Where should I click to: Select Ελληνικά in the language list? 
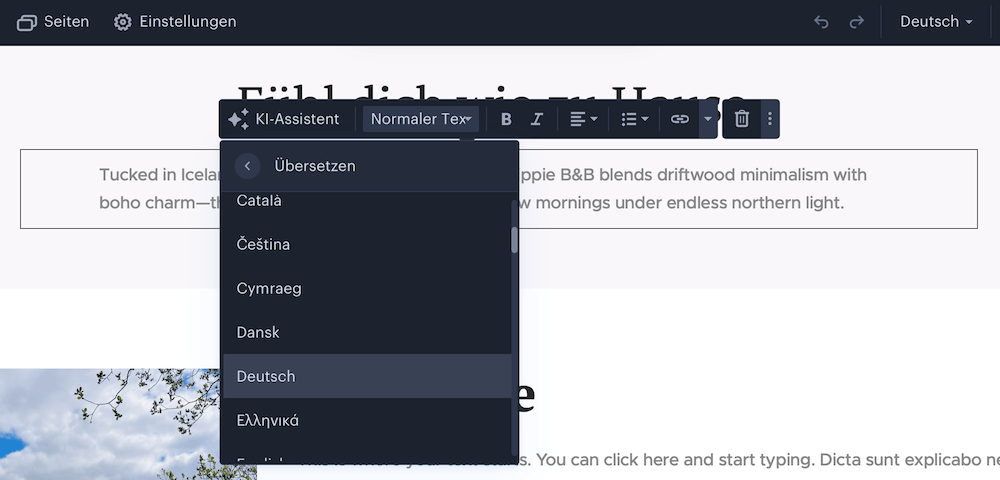pyautogui.click(x=367, y=421)
